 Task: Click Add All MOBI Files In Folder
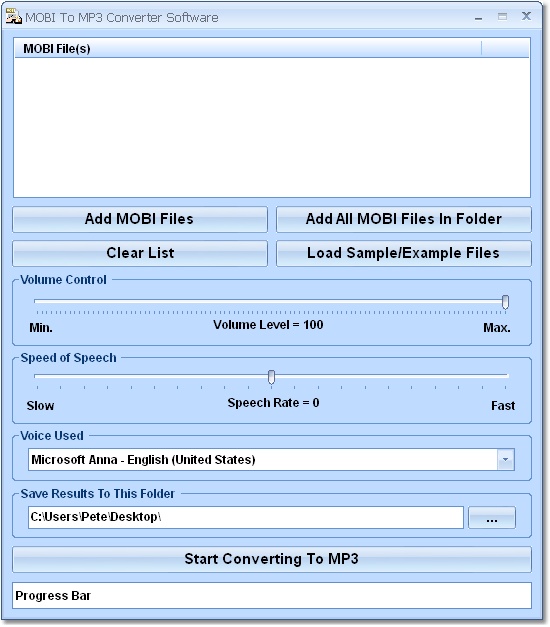point(404,219)
